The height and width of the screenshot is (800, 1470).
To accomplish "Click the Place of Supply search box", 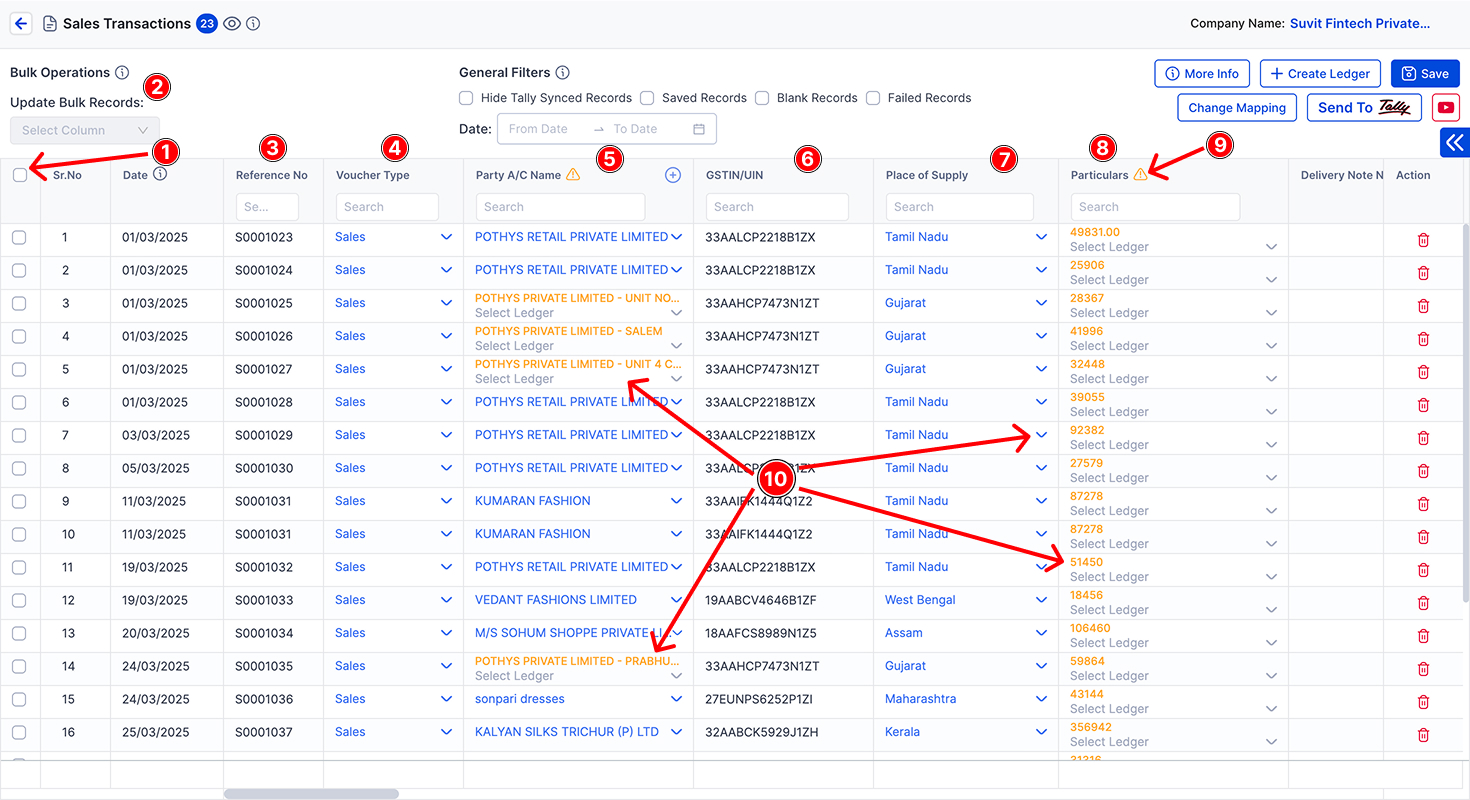I will 959,207.
